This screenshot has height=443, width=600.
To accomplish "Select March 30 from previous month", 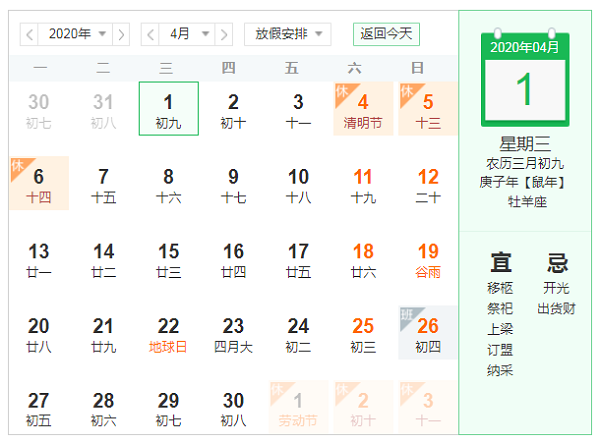I will click(39, 109).
